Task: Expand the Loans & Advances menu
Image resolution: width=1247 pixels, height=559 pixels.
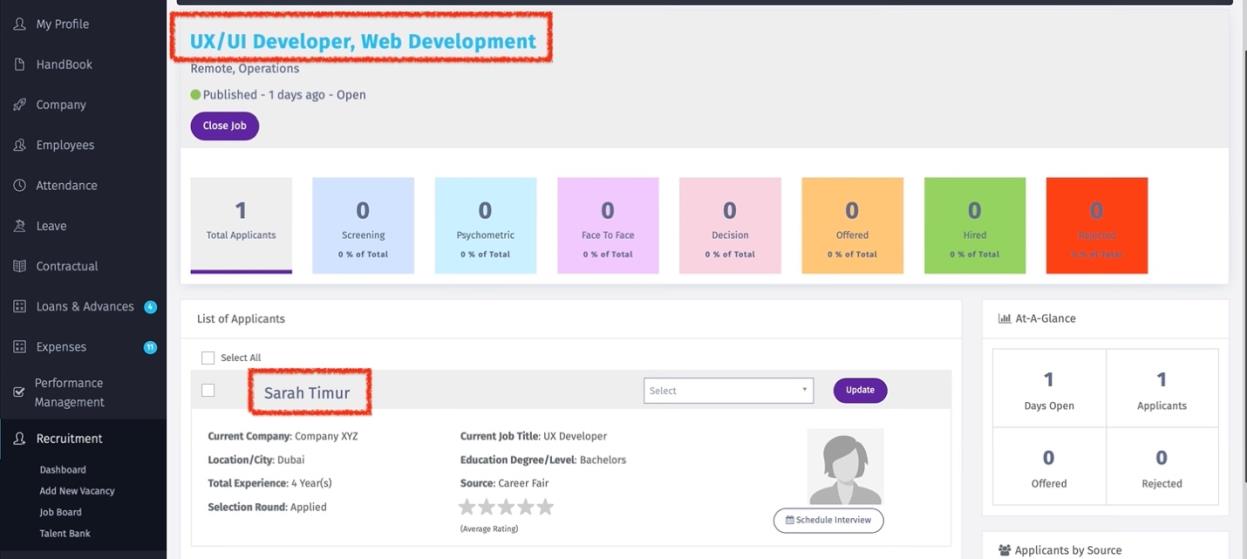Action: pyautogui.click(x=84, y=307)
